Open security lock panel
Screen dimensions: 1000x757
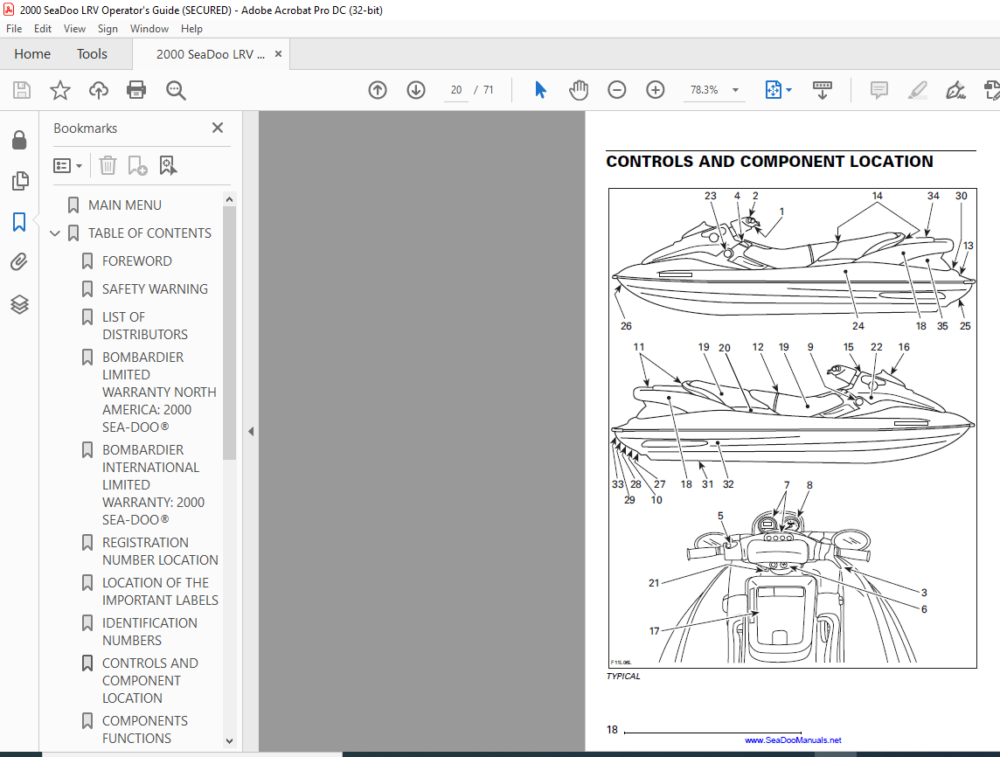pyautogui.click(x=19, y=140)
